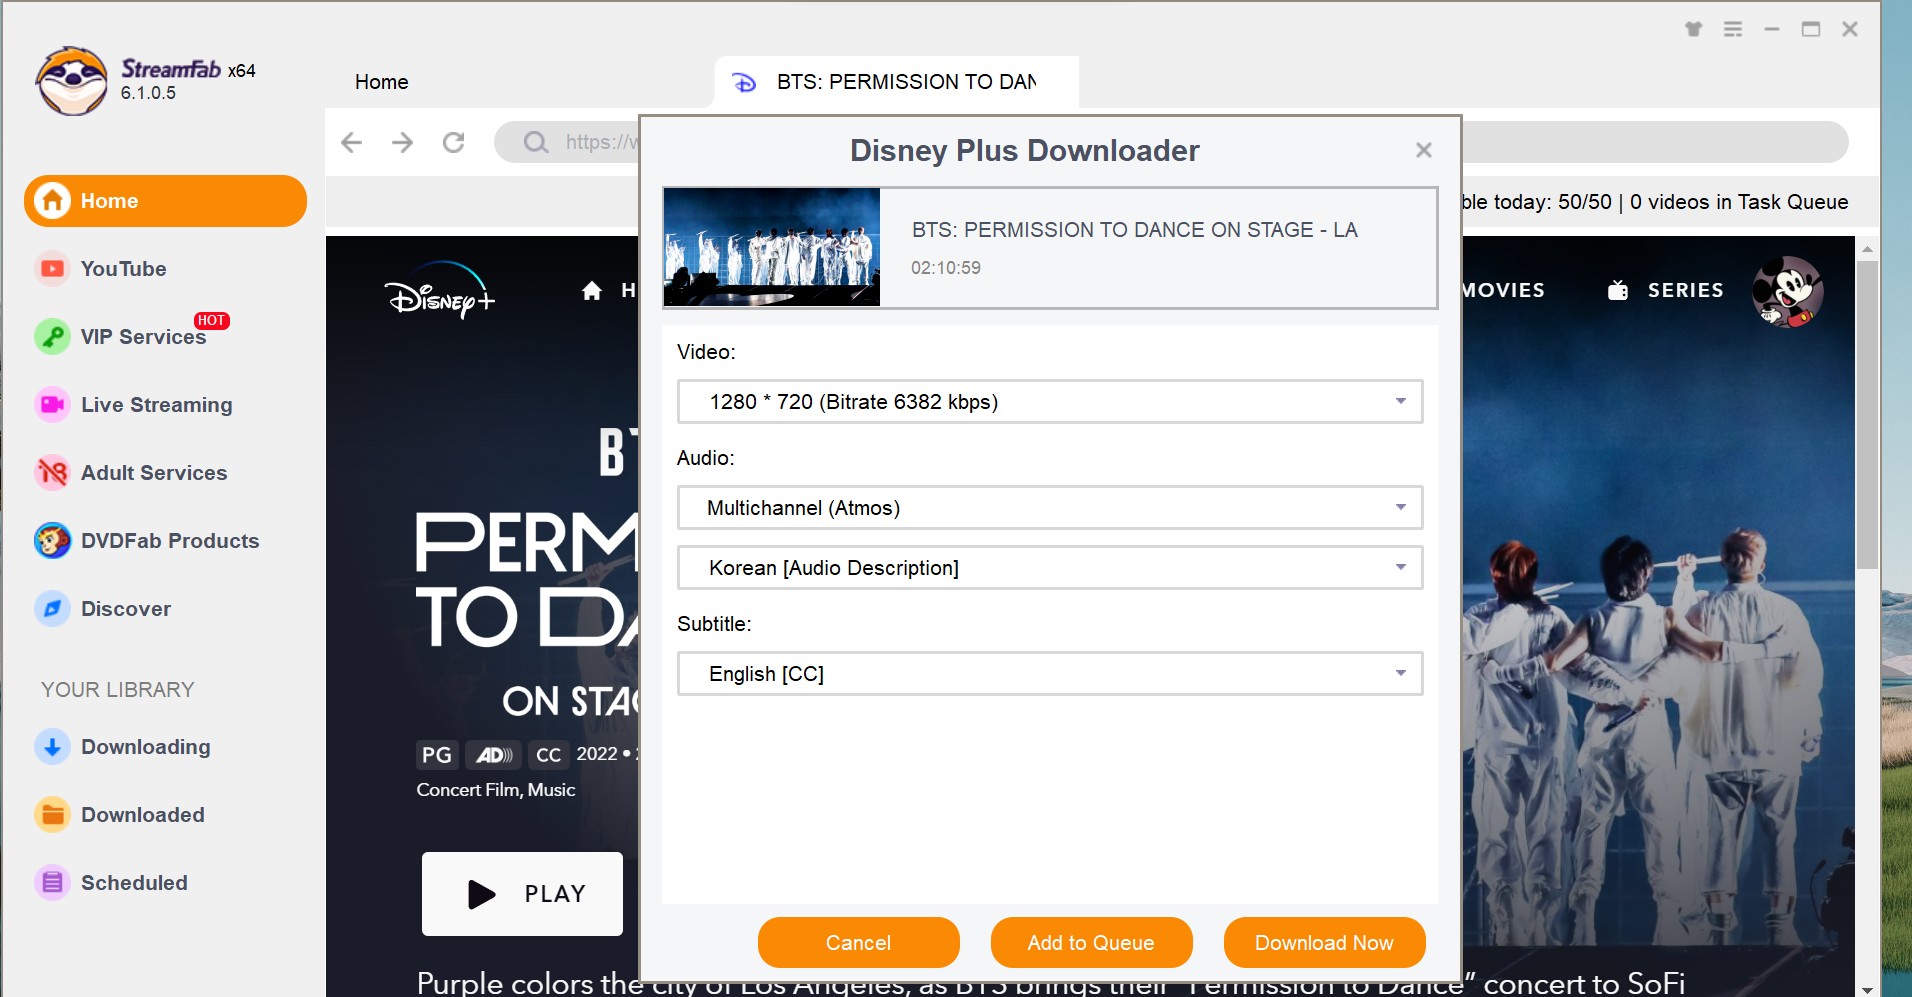Go to Live Streaming section
The width and height of the screenshot is (1912, 997).
(157, 405)
